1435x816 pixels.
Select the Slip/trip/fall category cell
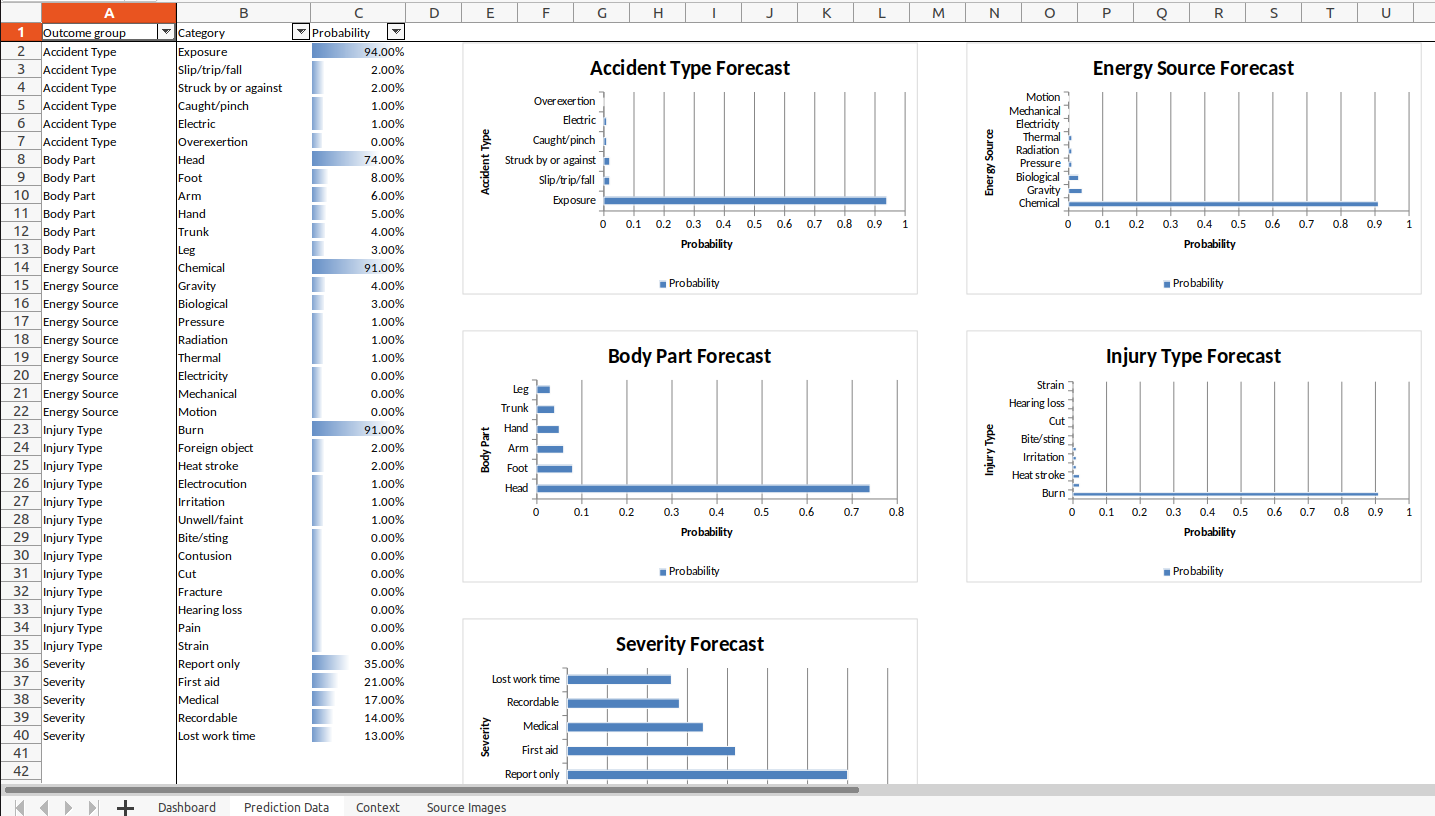pyautogui.click(x=243, y=69)
